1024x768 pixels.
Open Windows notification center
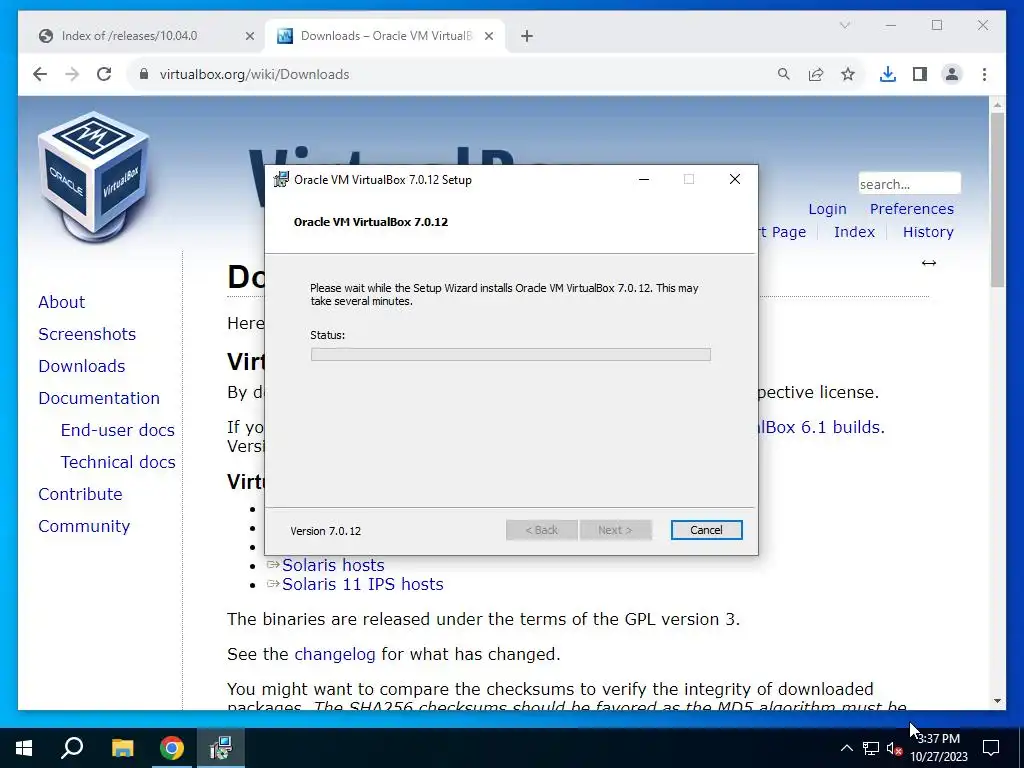[x=991, y=748]
